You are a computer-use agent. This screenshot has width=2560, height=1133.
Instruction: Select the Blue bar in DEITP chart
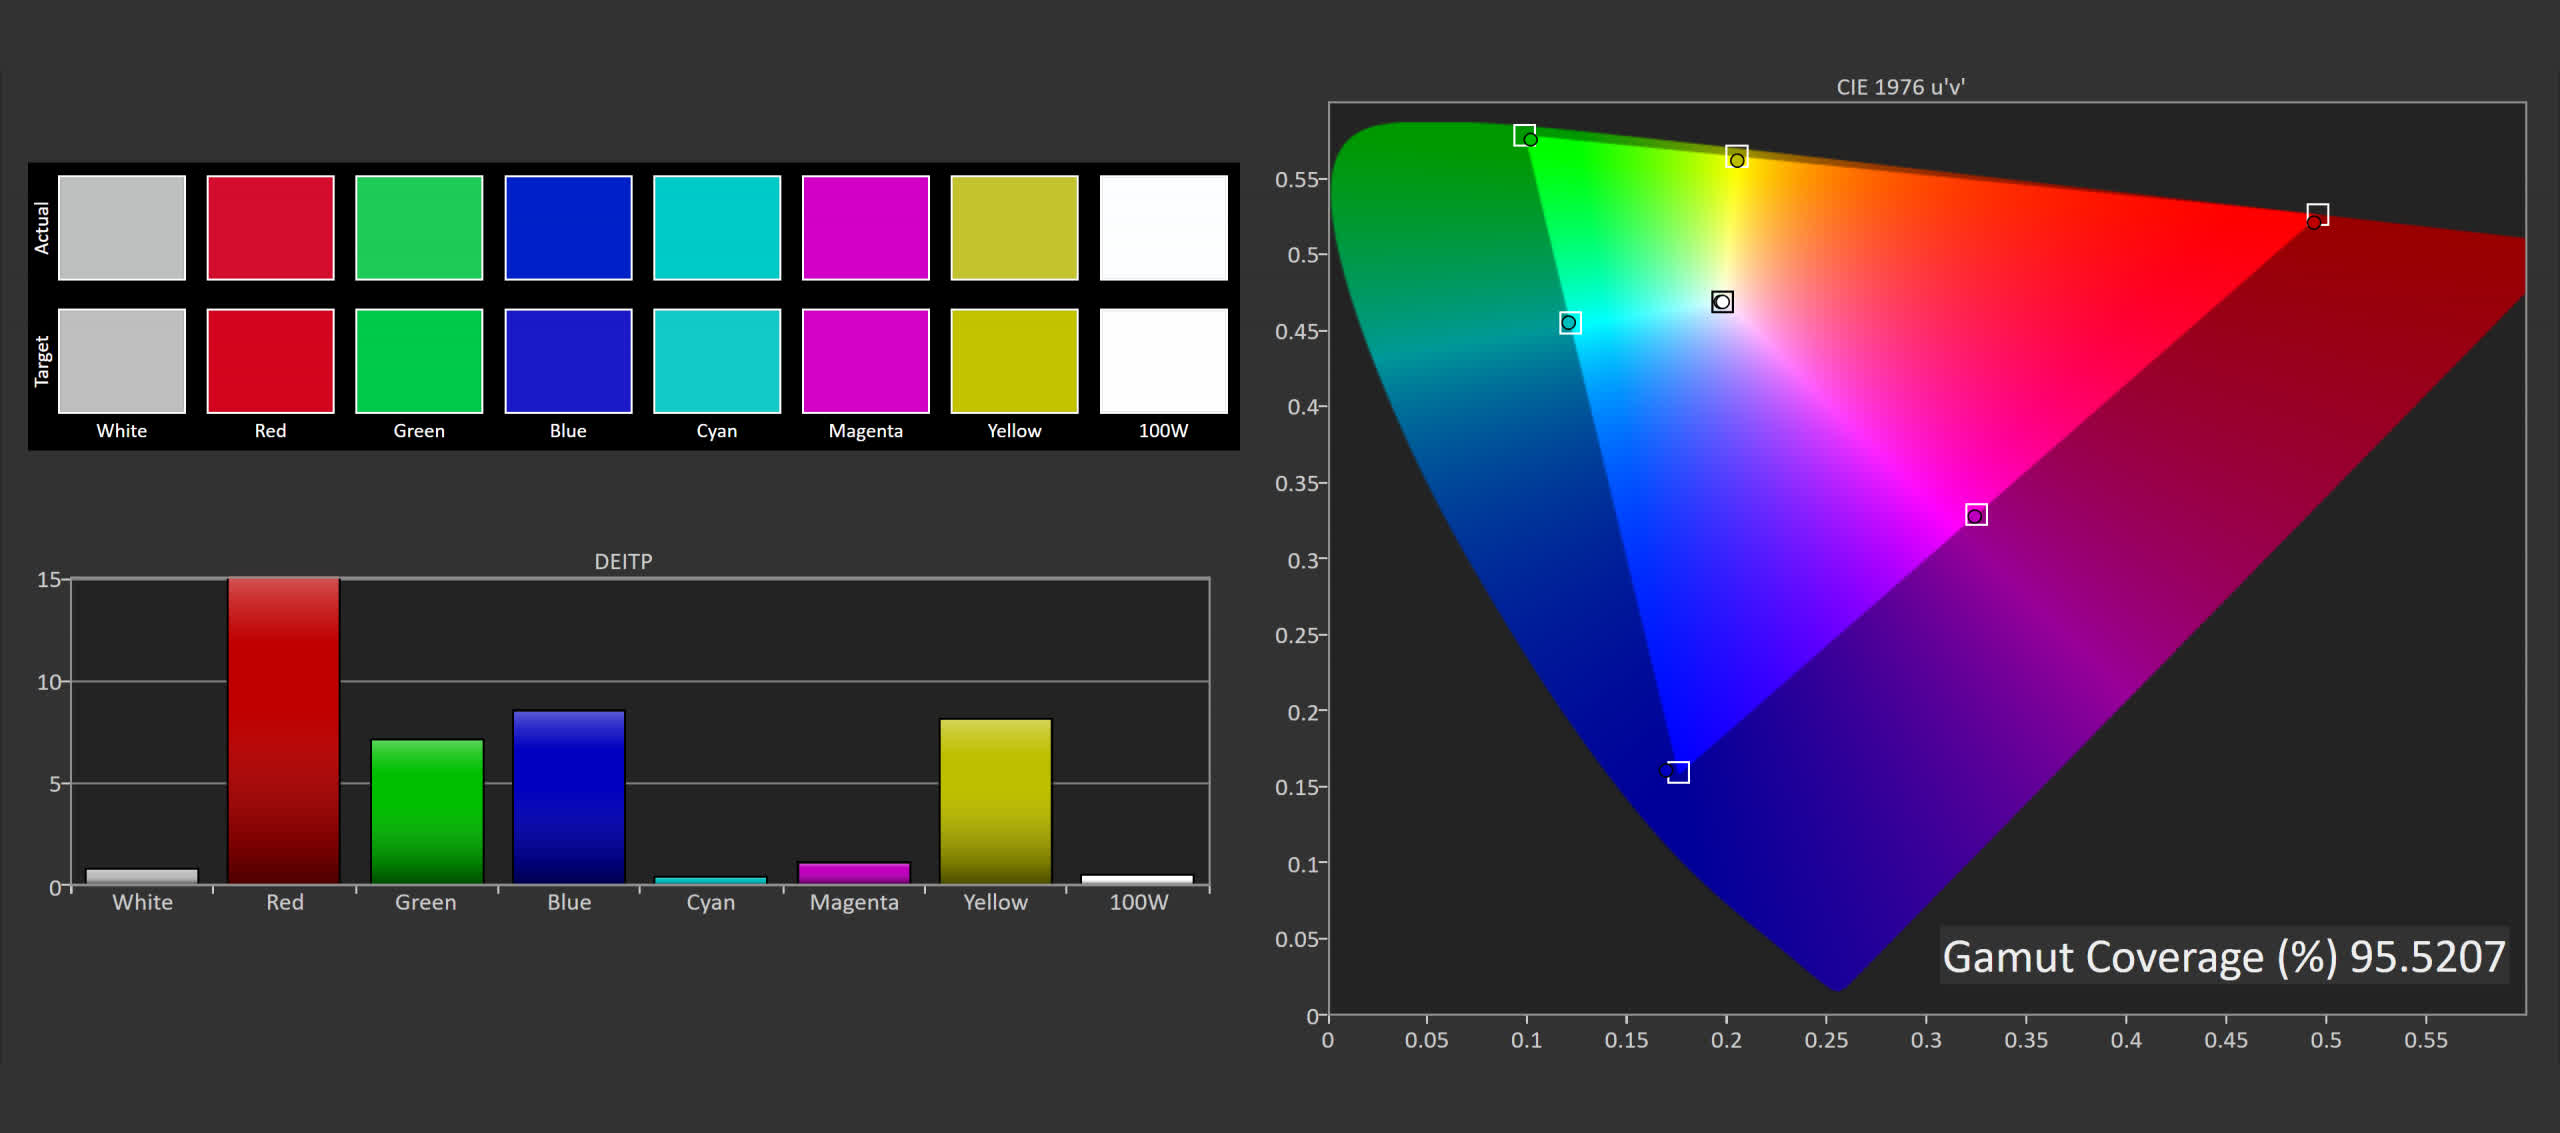[x=569, y=796]
